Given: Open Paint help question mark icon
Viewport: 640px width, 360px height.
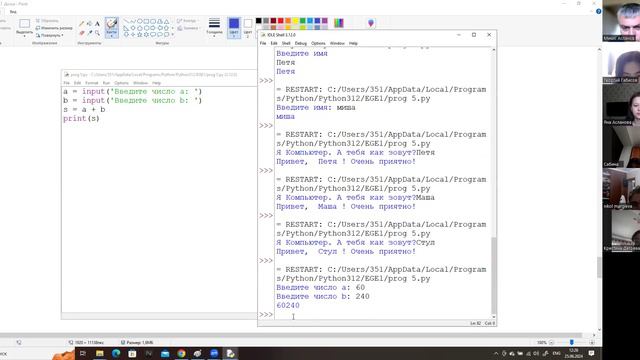Looking at the screenshot, I should click(598, 11).
